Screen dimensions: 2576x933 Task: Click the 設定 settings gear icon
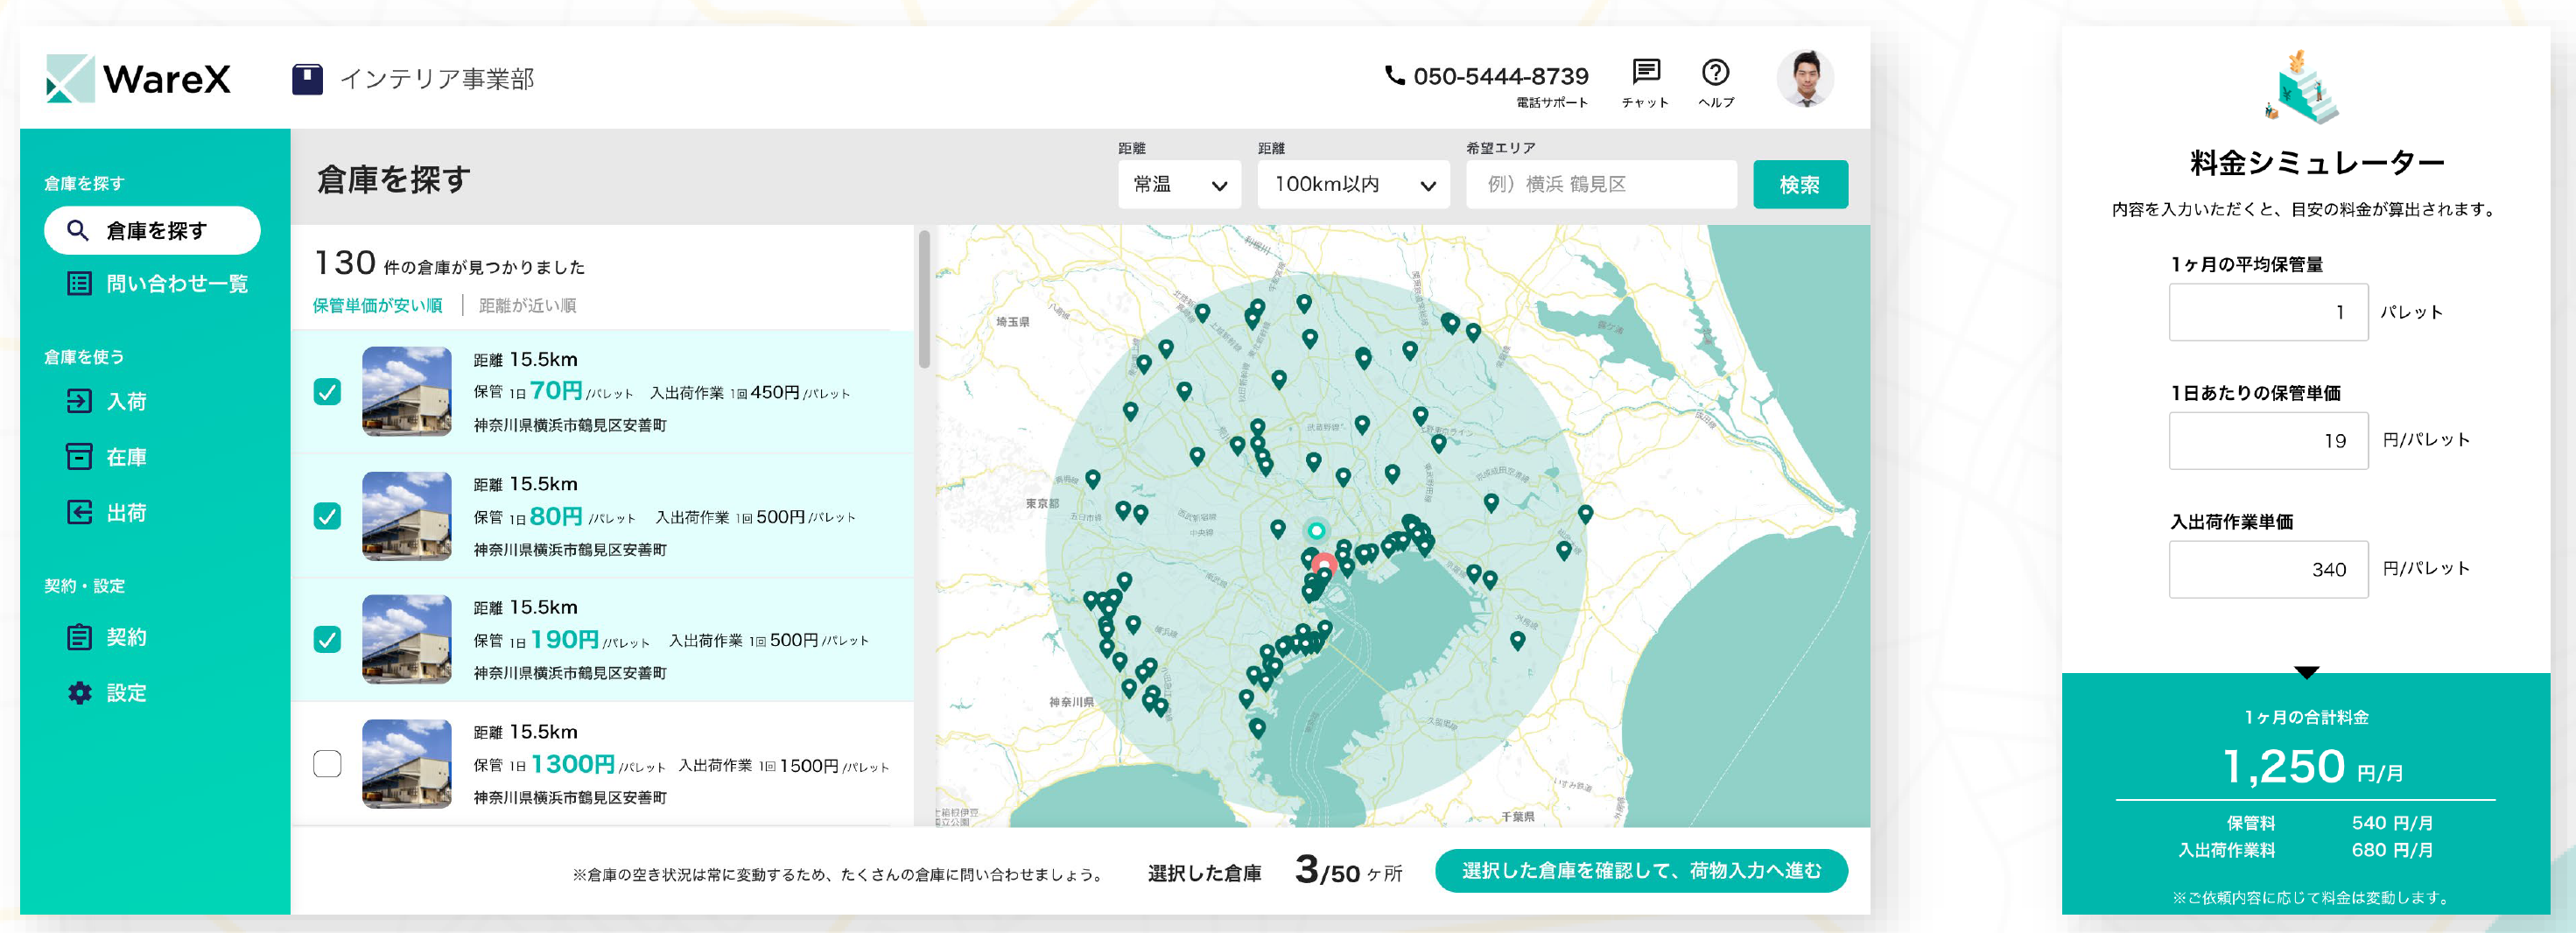(x=80, y=692)
